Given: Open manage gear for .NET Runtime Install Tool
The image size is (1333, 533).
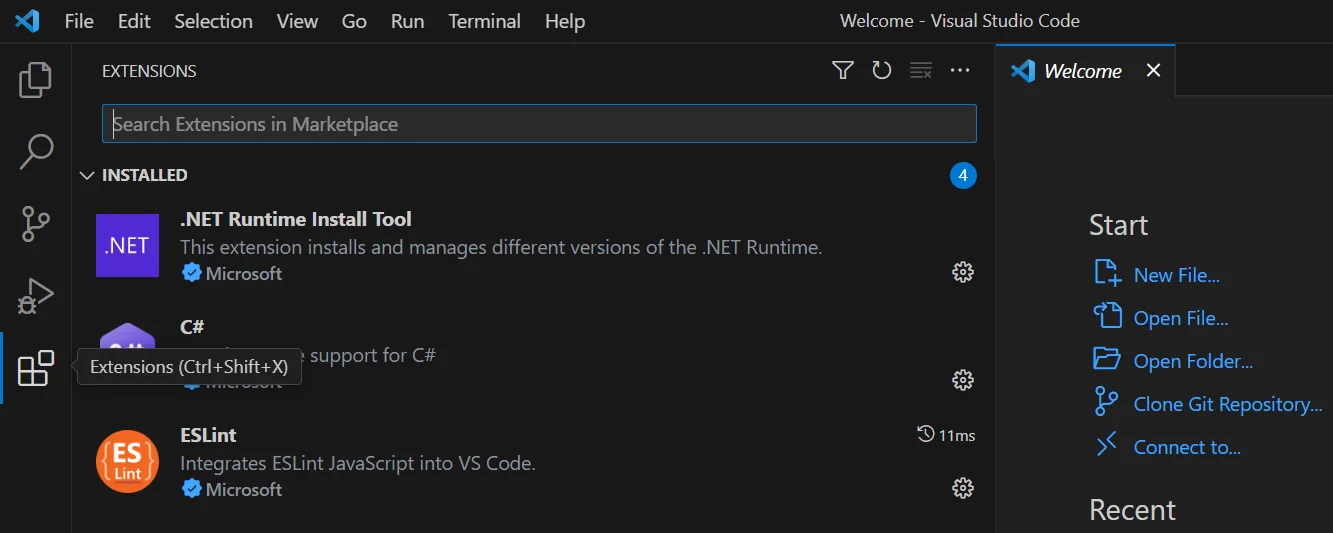Looking at the screenshot, I should click(x=962, y=272).
